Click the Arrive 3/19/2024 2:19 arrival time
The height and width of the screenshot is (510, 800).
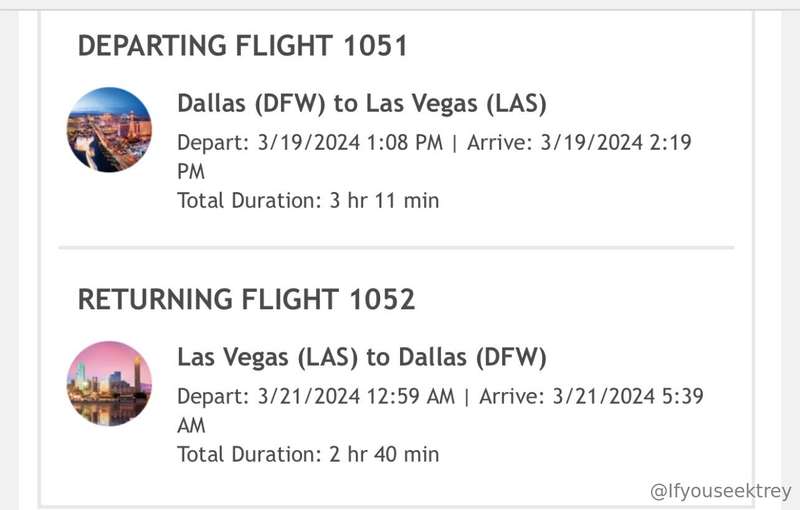click(x=579, y=142)
